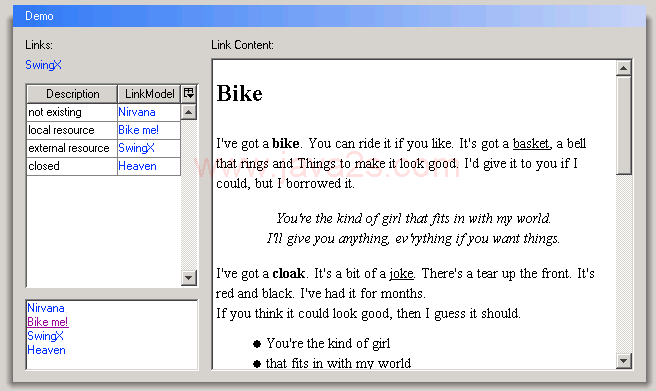Click content pane scroll down arrow
656x391 pixels.
click(623, 360)
